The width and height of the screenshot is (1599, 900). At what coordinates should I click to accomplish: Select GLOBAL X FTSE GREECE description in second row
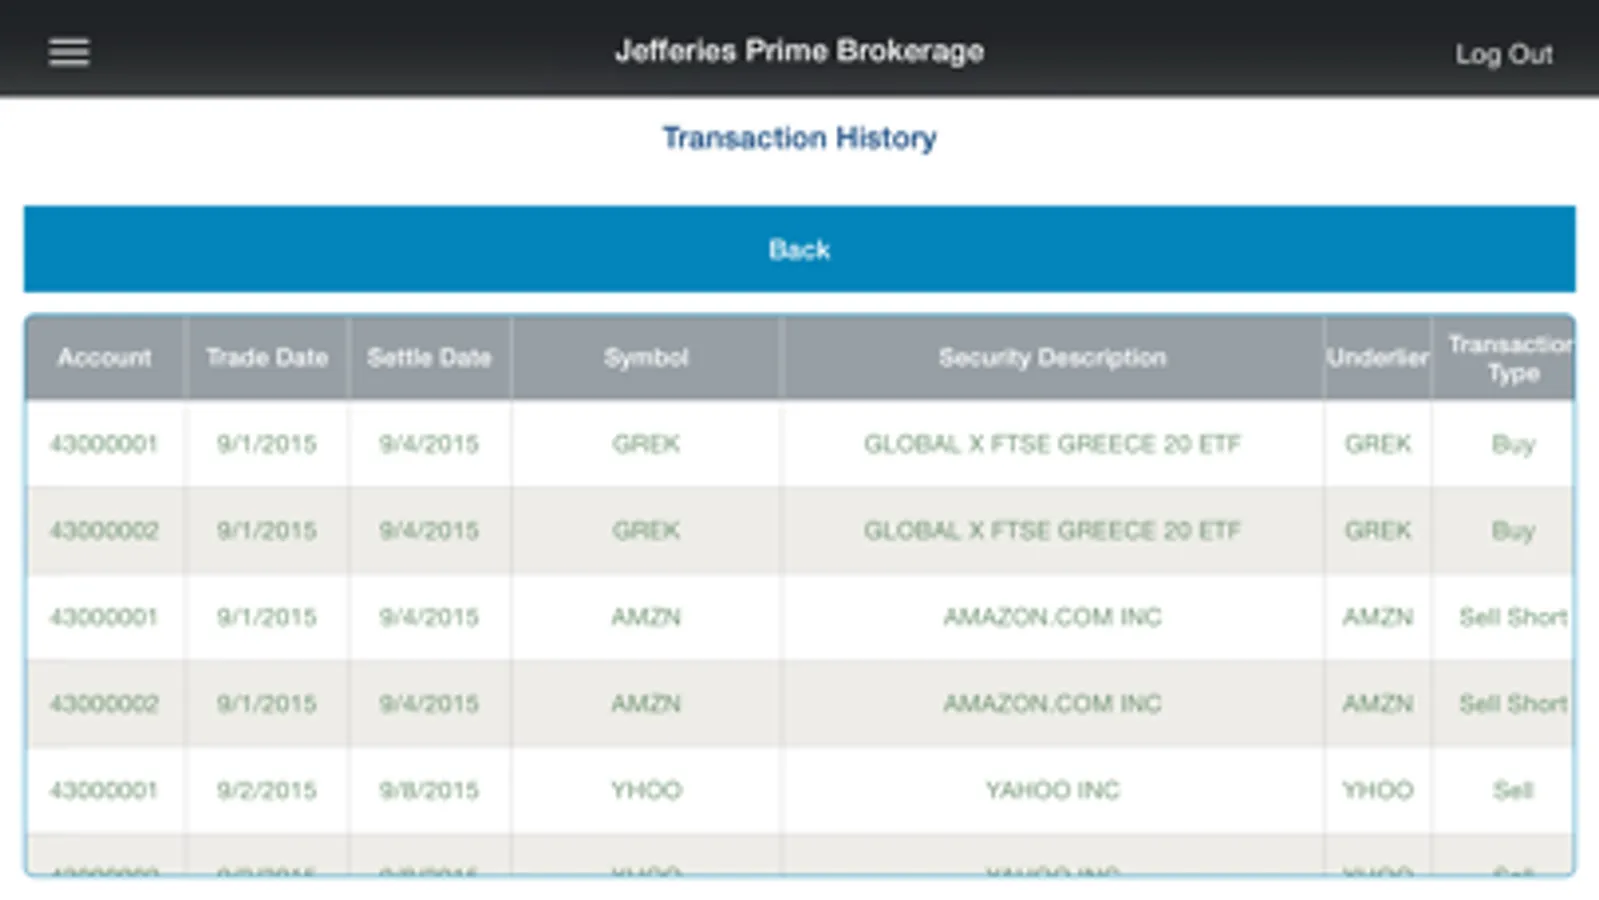(1052, 530)
